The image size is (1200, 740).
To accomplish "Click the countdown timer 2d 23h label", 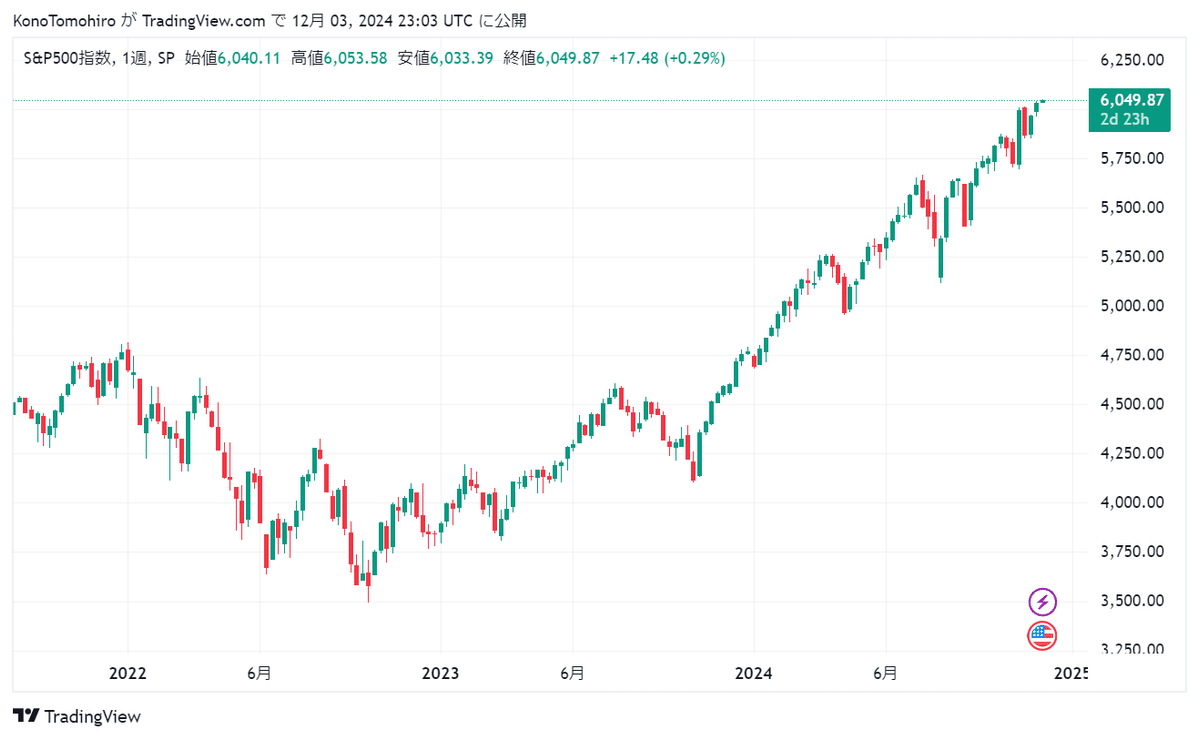I will point(1125,120).
